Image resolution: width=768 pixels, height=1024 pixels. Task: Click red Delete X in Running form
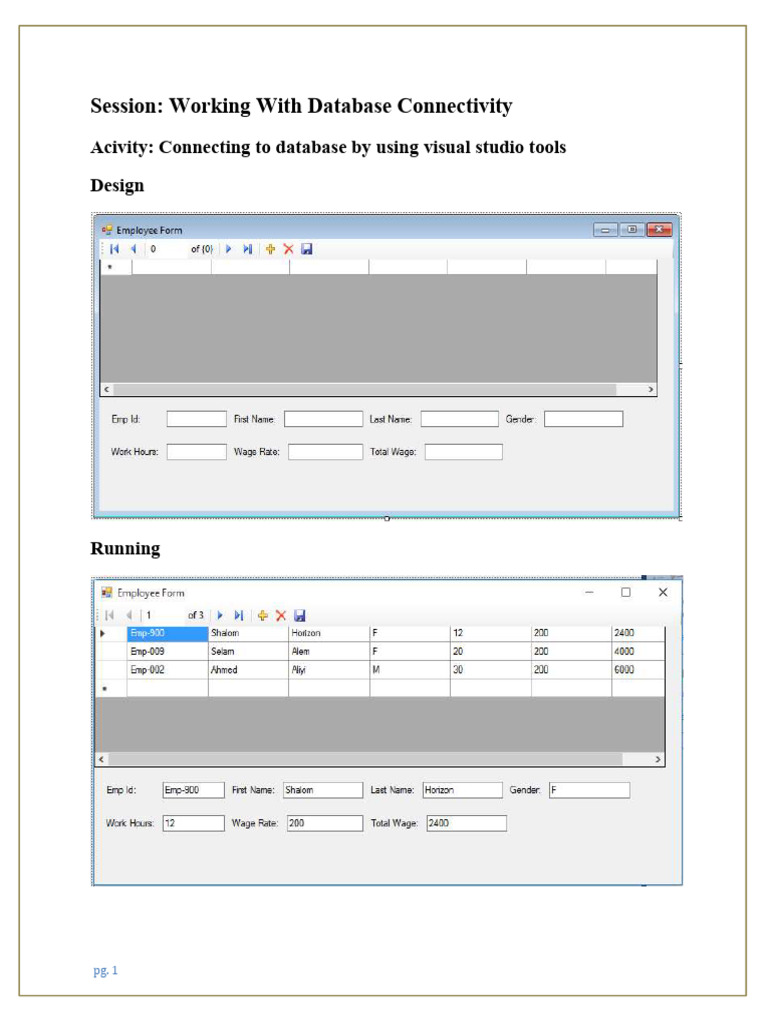tap(281, 615)
